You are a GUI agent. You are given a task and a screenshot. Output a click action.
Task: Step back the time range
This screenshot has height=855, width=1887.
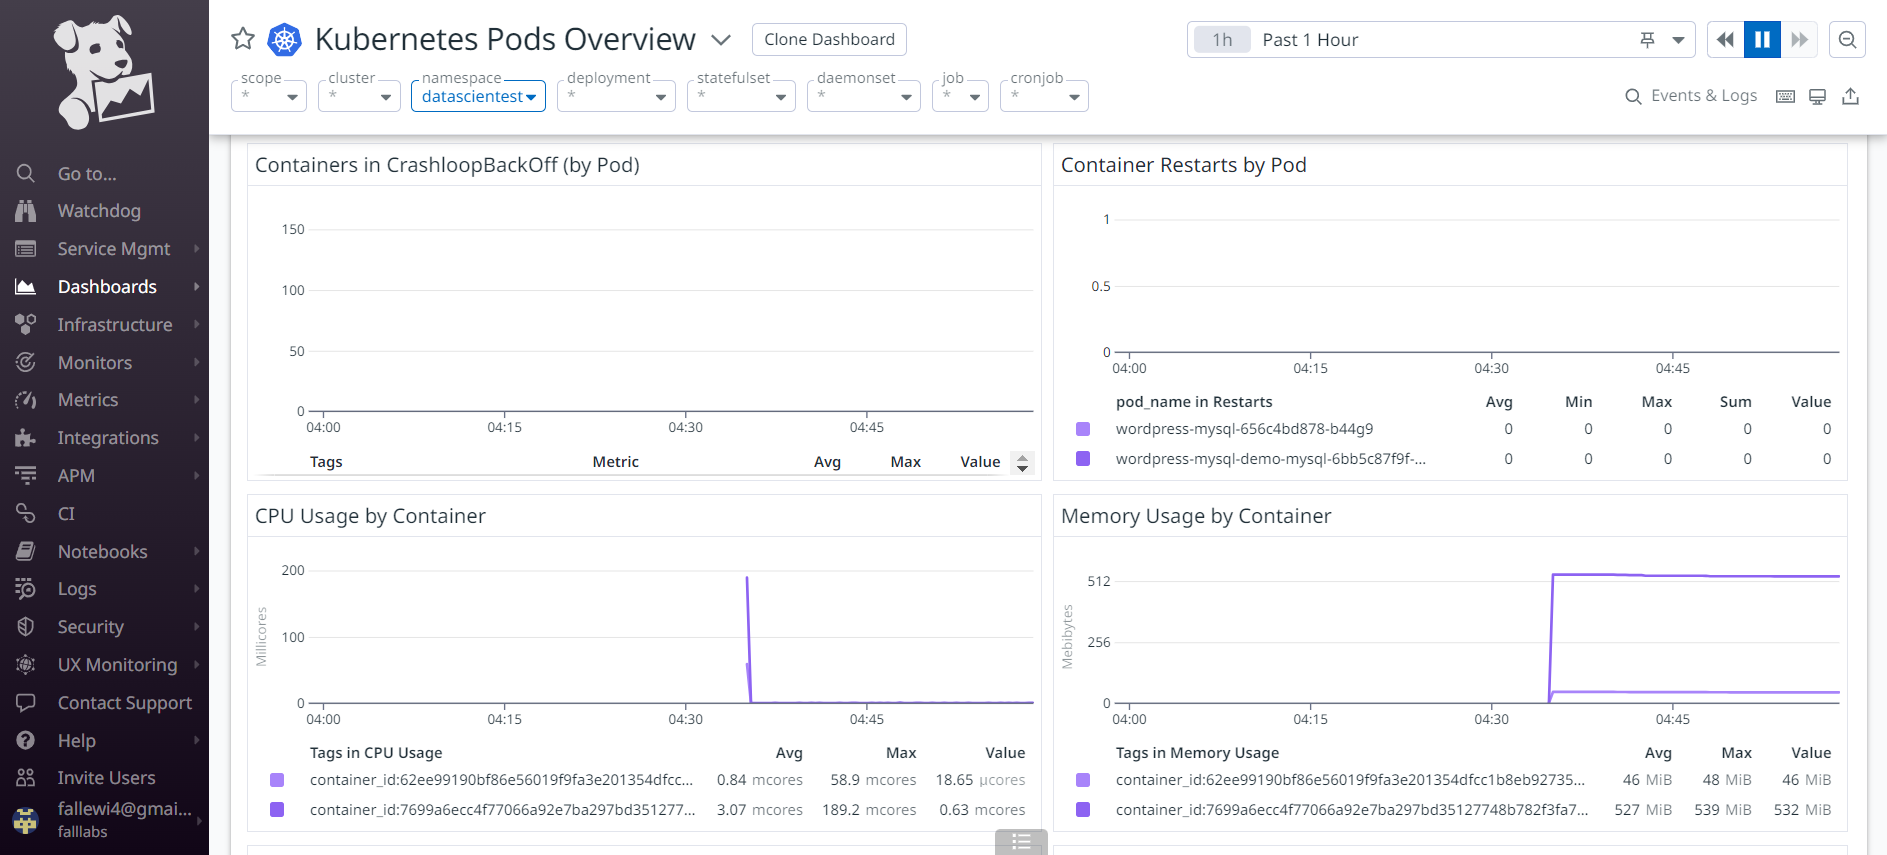(x=1725, y=40)
